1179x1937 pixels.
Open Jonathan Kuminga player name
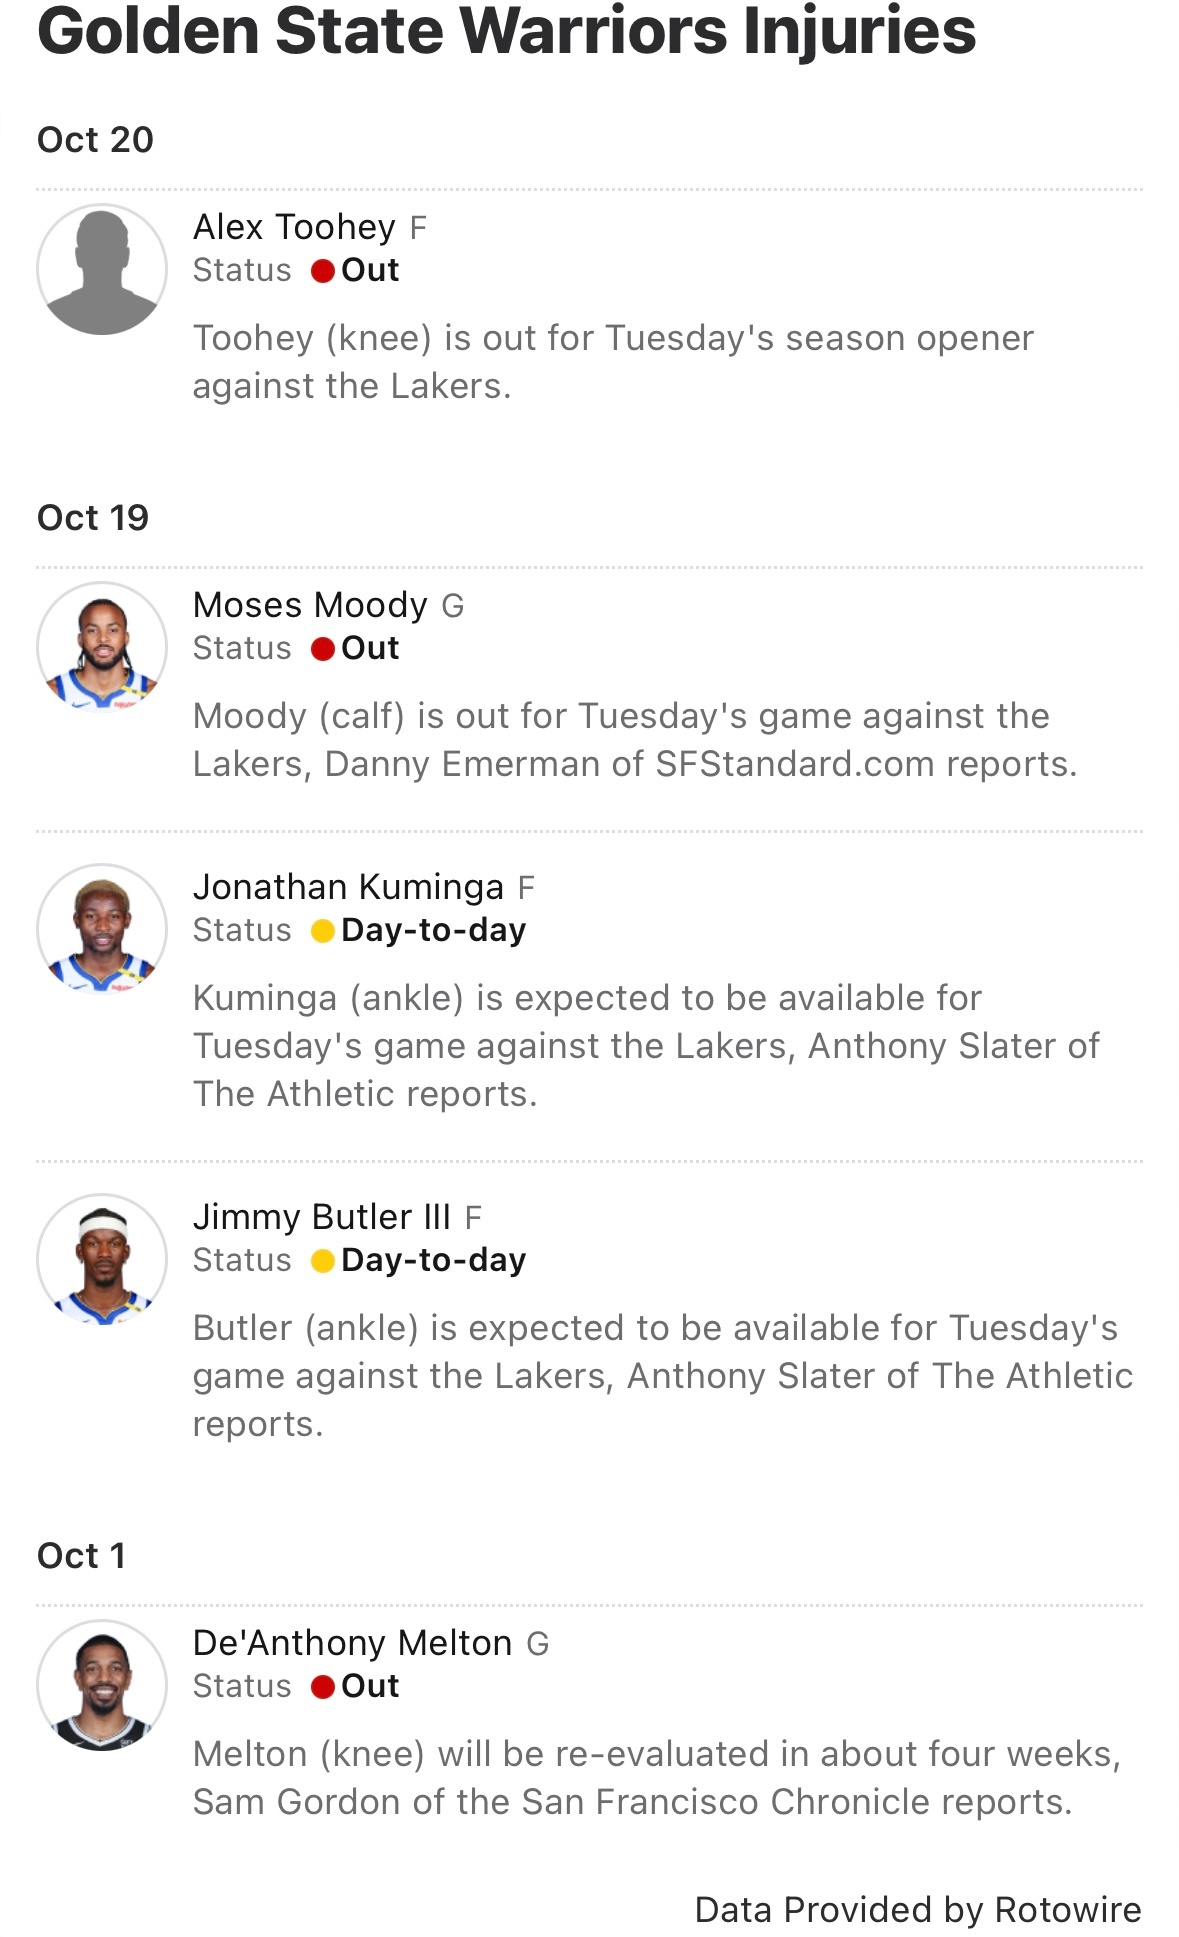pyautogui.click(x=348, y=887)
